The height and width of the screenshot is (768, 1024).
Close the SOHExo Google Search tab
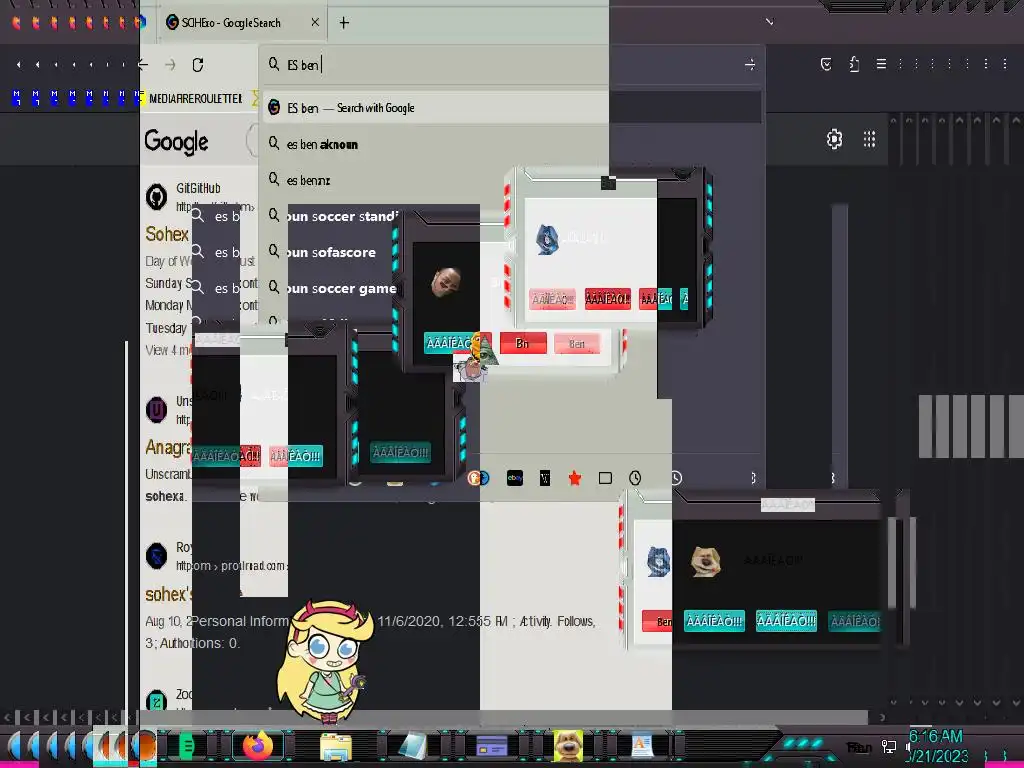click(315, 22)
